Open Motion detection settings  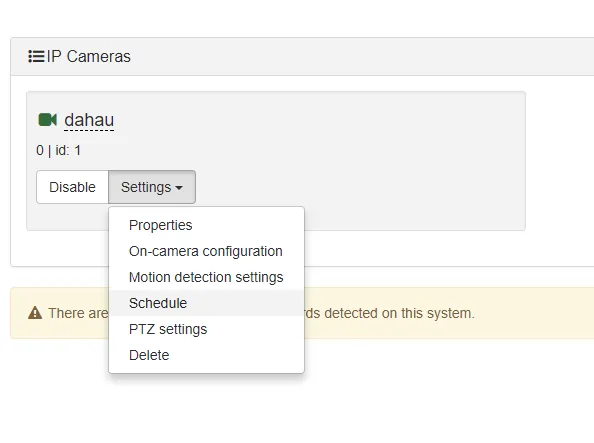pos(206,277)
